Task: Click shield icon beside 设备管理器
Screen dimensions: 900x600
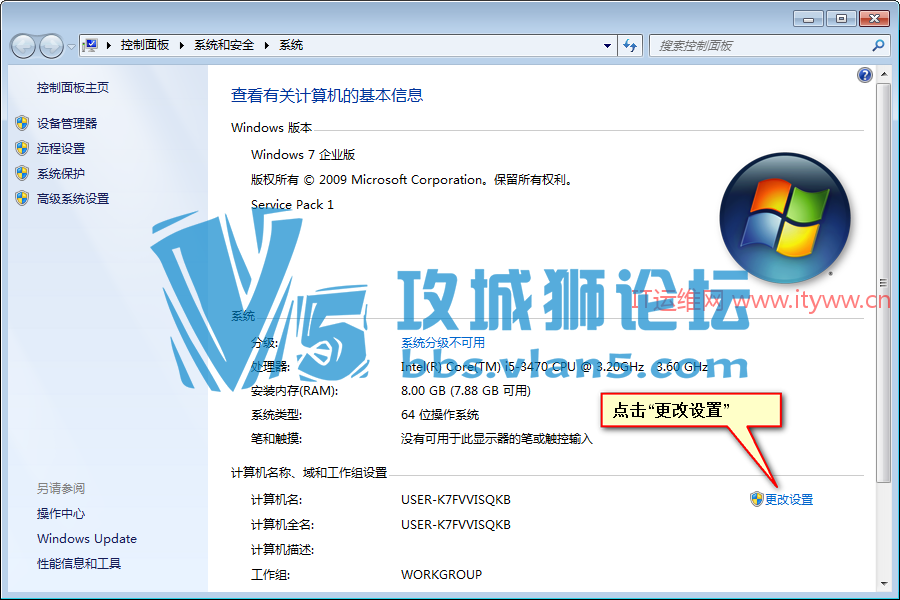Action: 22,123
